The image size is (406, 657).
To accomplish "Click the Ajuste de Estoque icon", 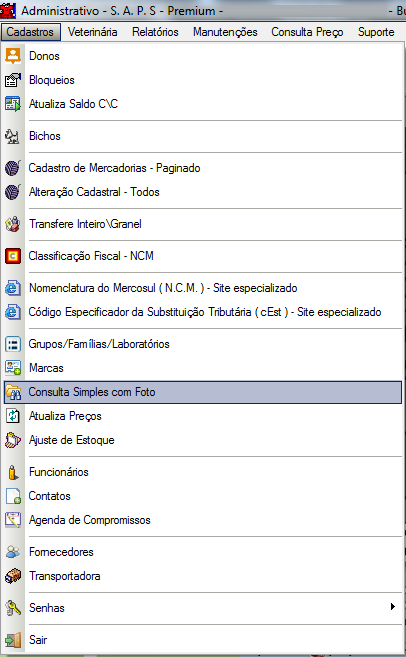I will [x=13, y=440].
